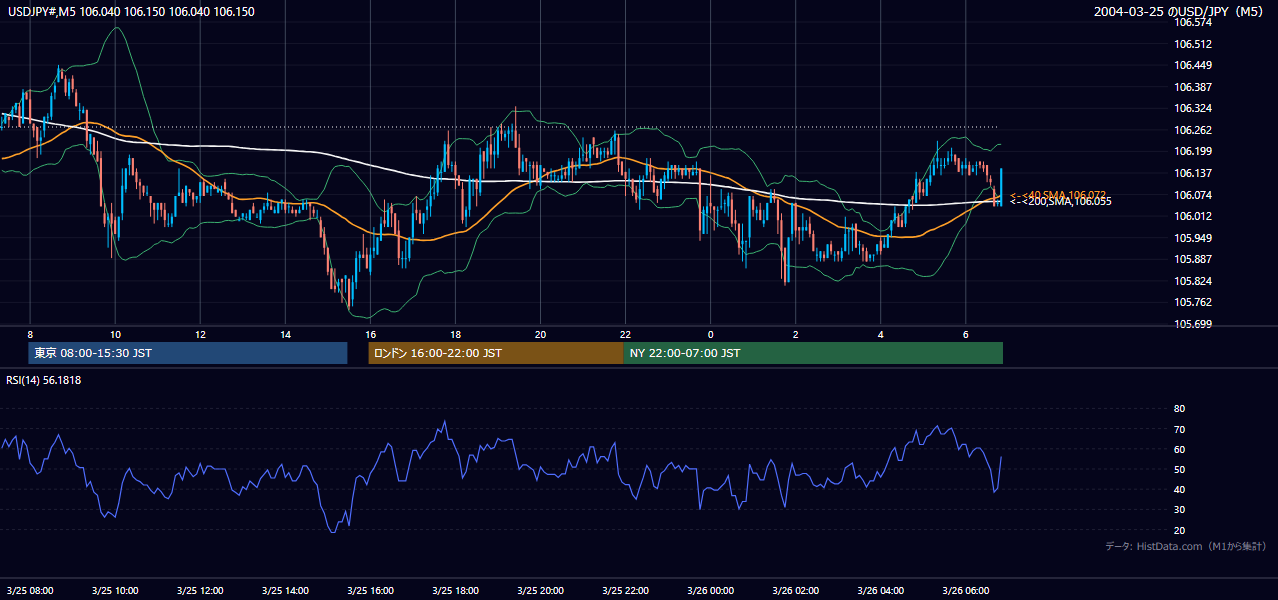Click the HistData.com data attribution text
The height and width of the screenshot is (600, 1278).
click(1186, 546)
